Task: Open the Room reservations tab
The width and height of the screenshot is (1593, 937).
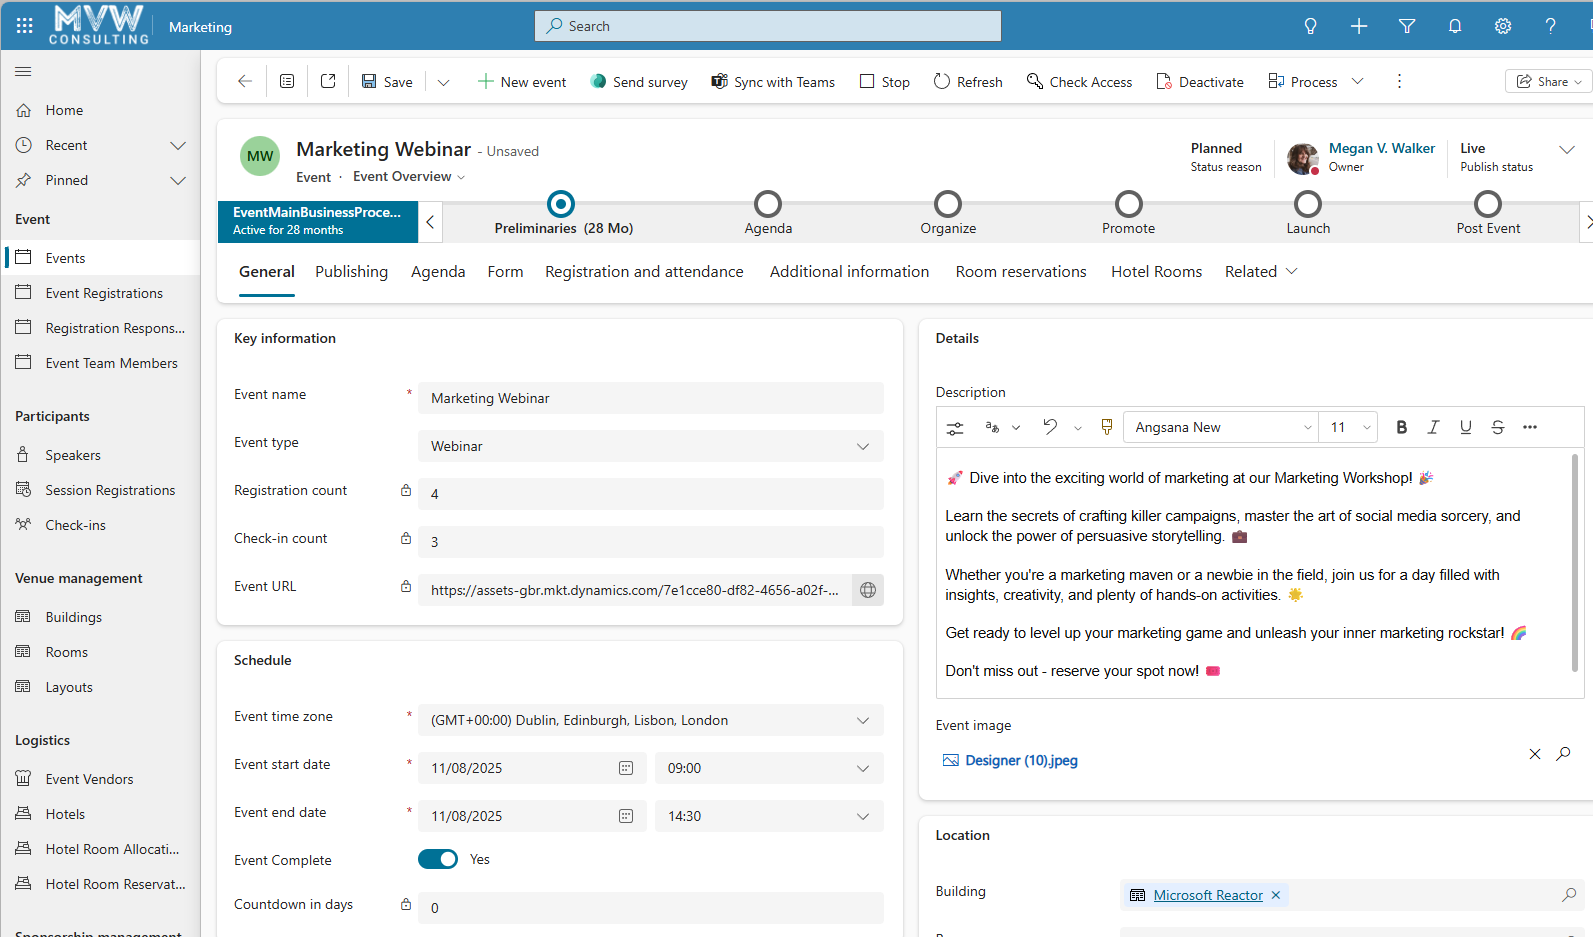Action: (1020, 272)
